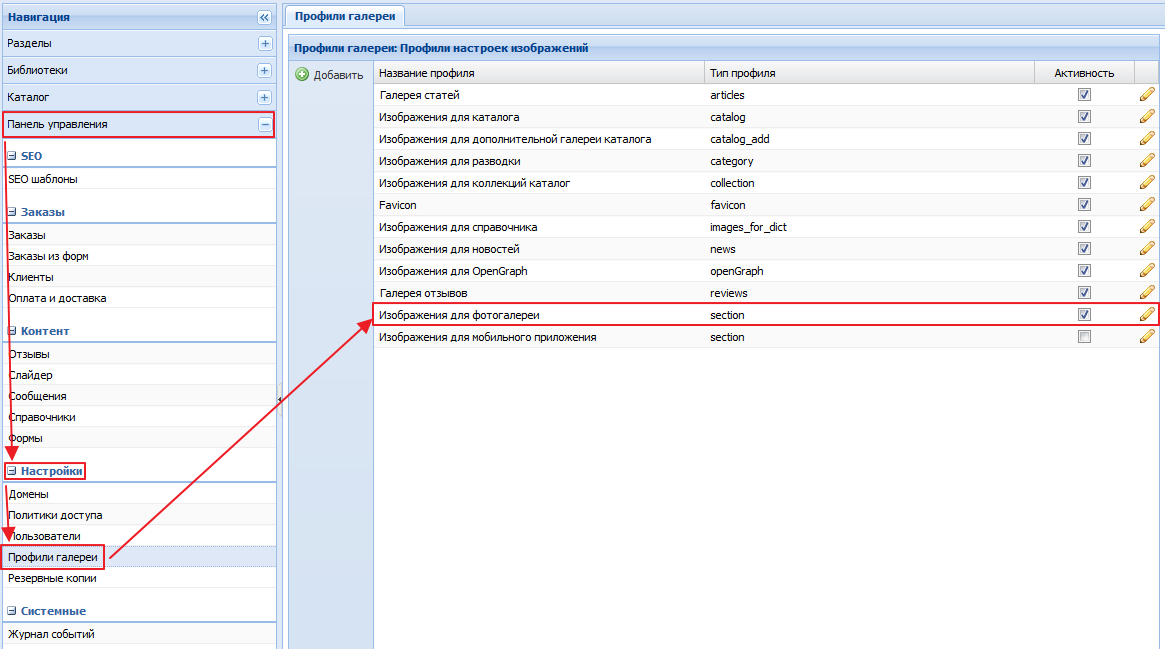Expand the Разделы navigation section
Viewport: 1165px width, 649px height.
pyautogui.click(x=264, y=44)
